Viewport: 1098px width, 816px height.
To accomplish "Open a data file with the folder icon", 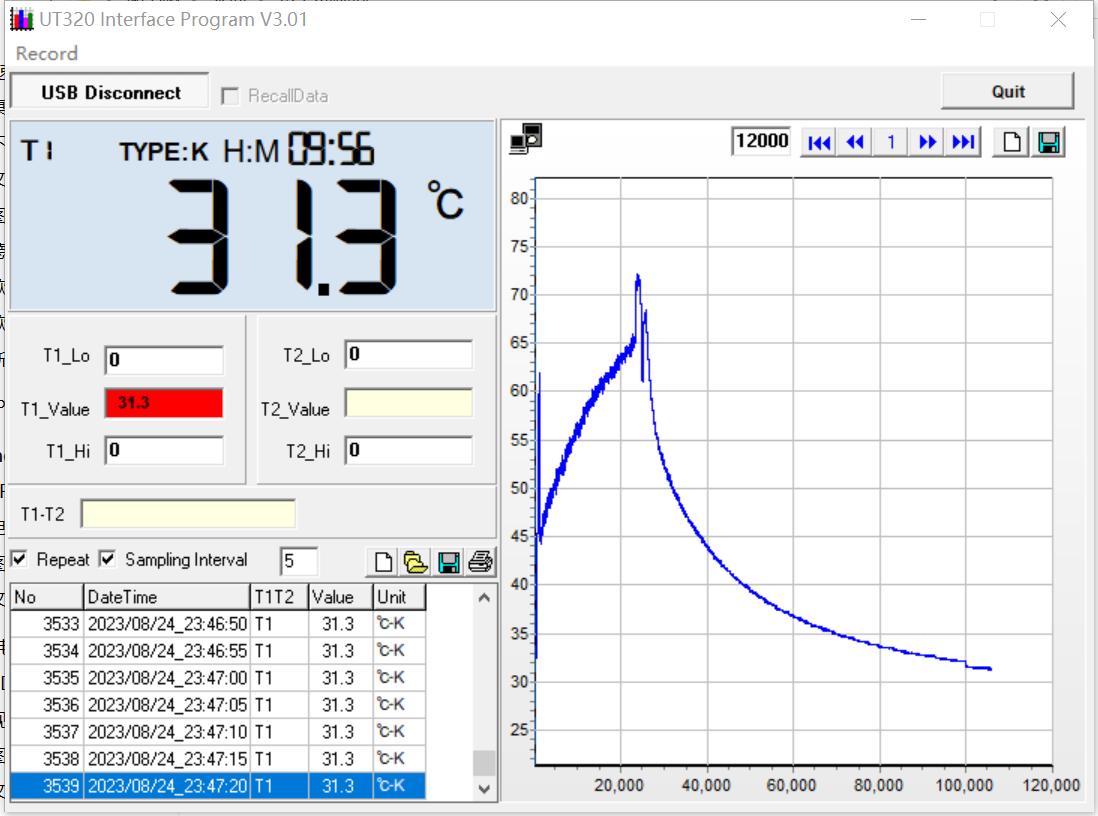I will tap(416, 562).
